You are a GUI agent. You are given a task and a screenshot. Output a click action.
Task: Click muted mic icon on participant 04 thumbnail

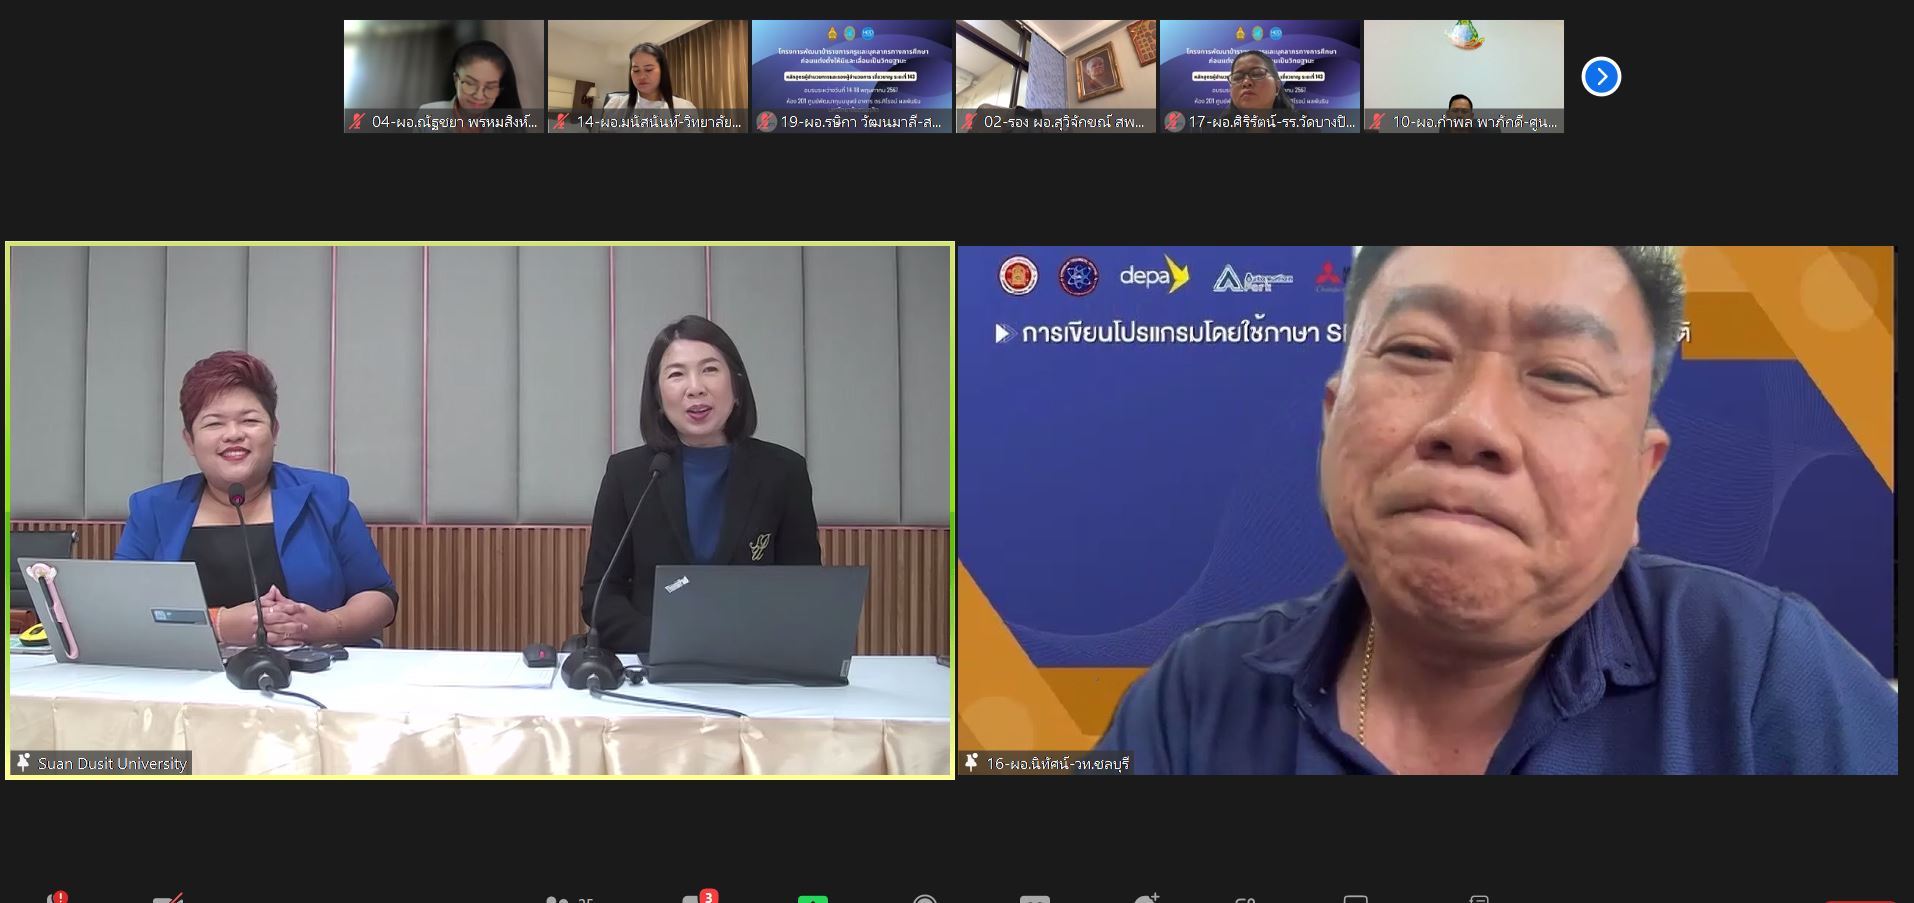click(357, 122)
